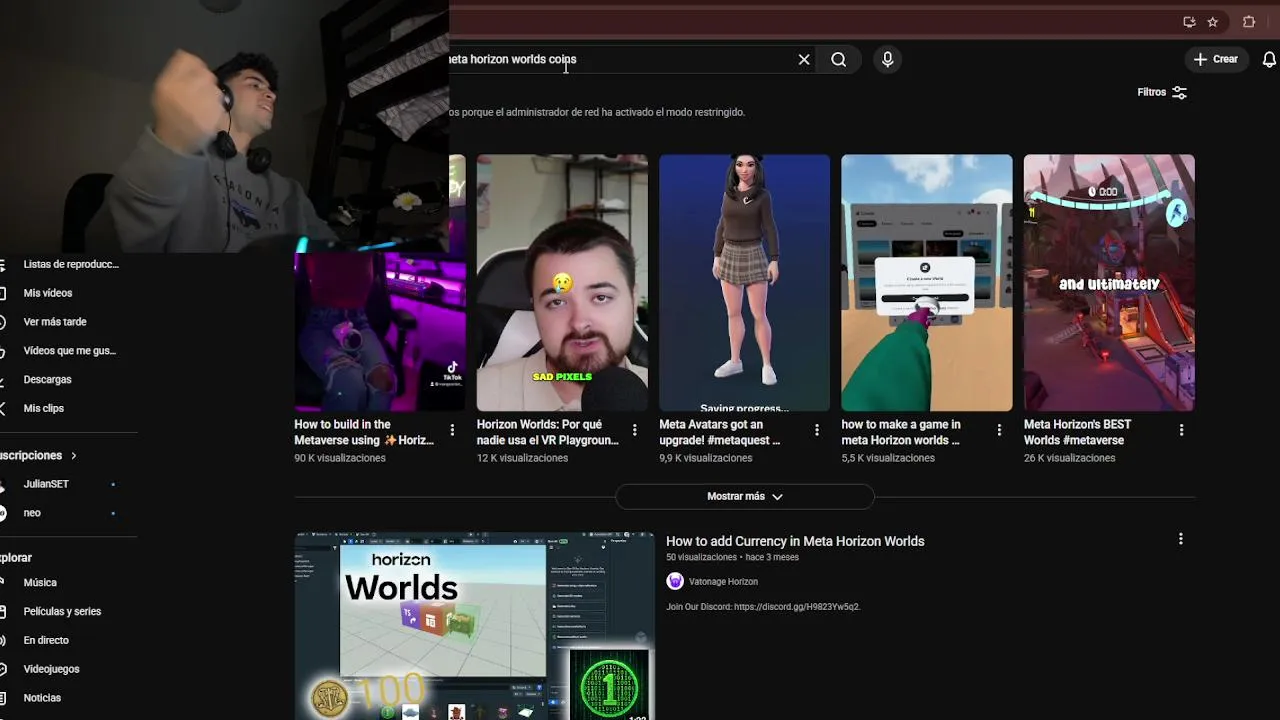
Task: Click the 9,9 K visualizaciones text
Action: pos(706,458)
